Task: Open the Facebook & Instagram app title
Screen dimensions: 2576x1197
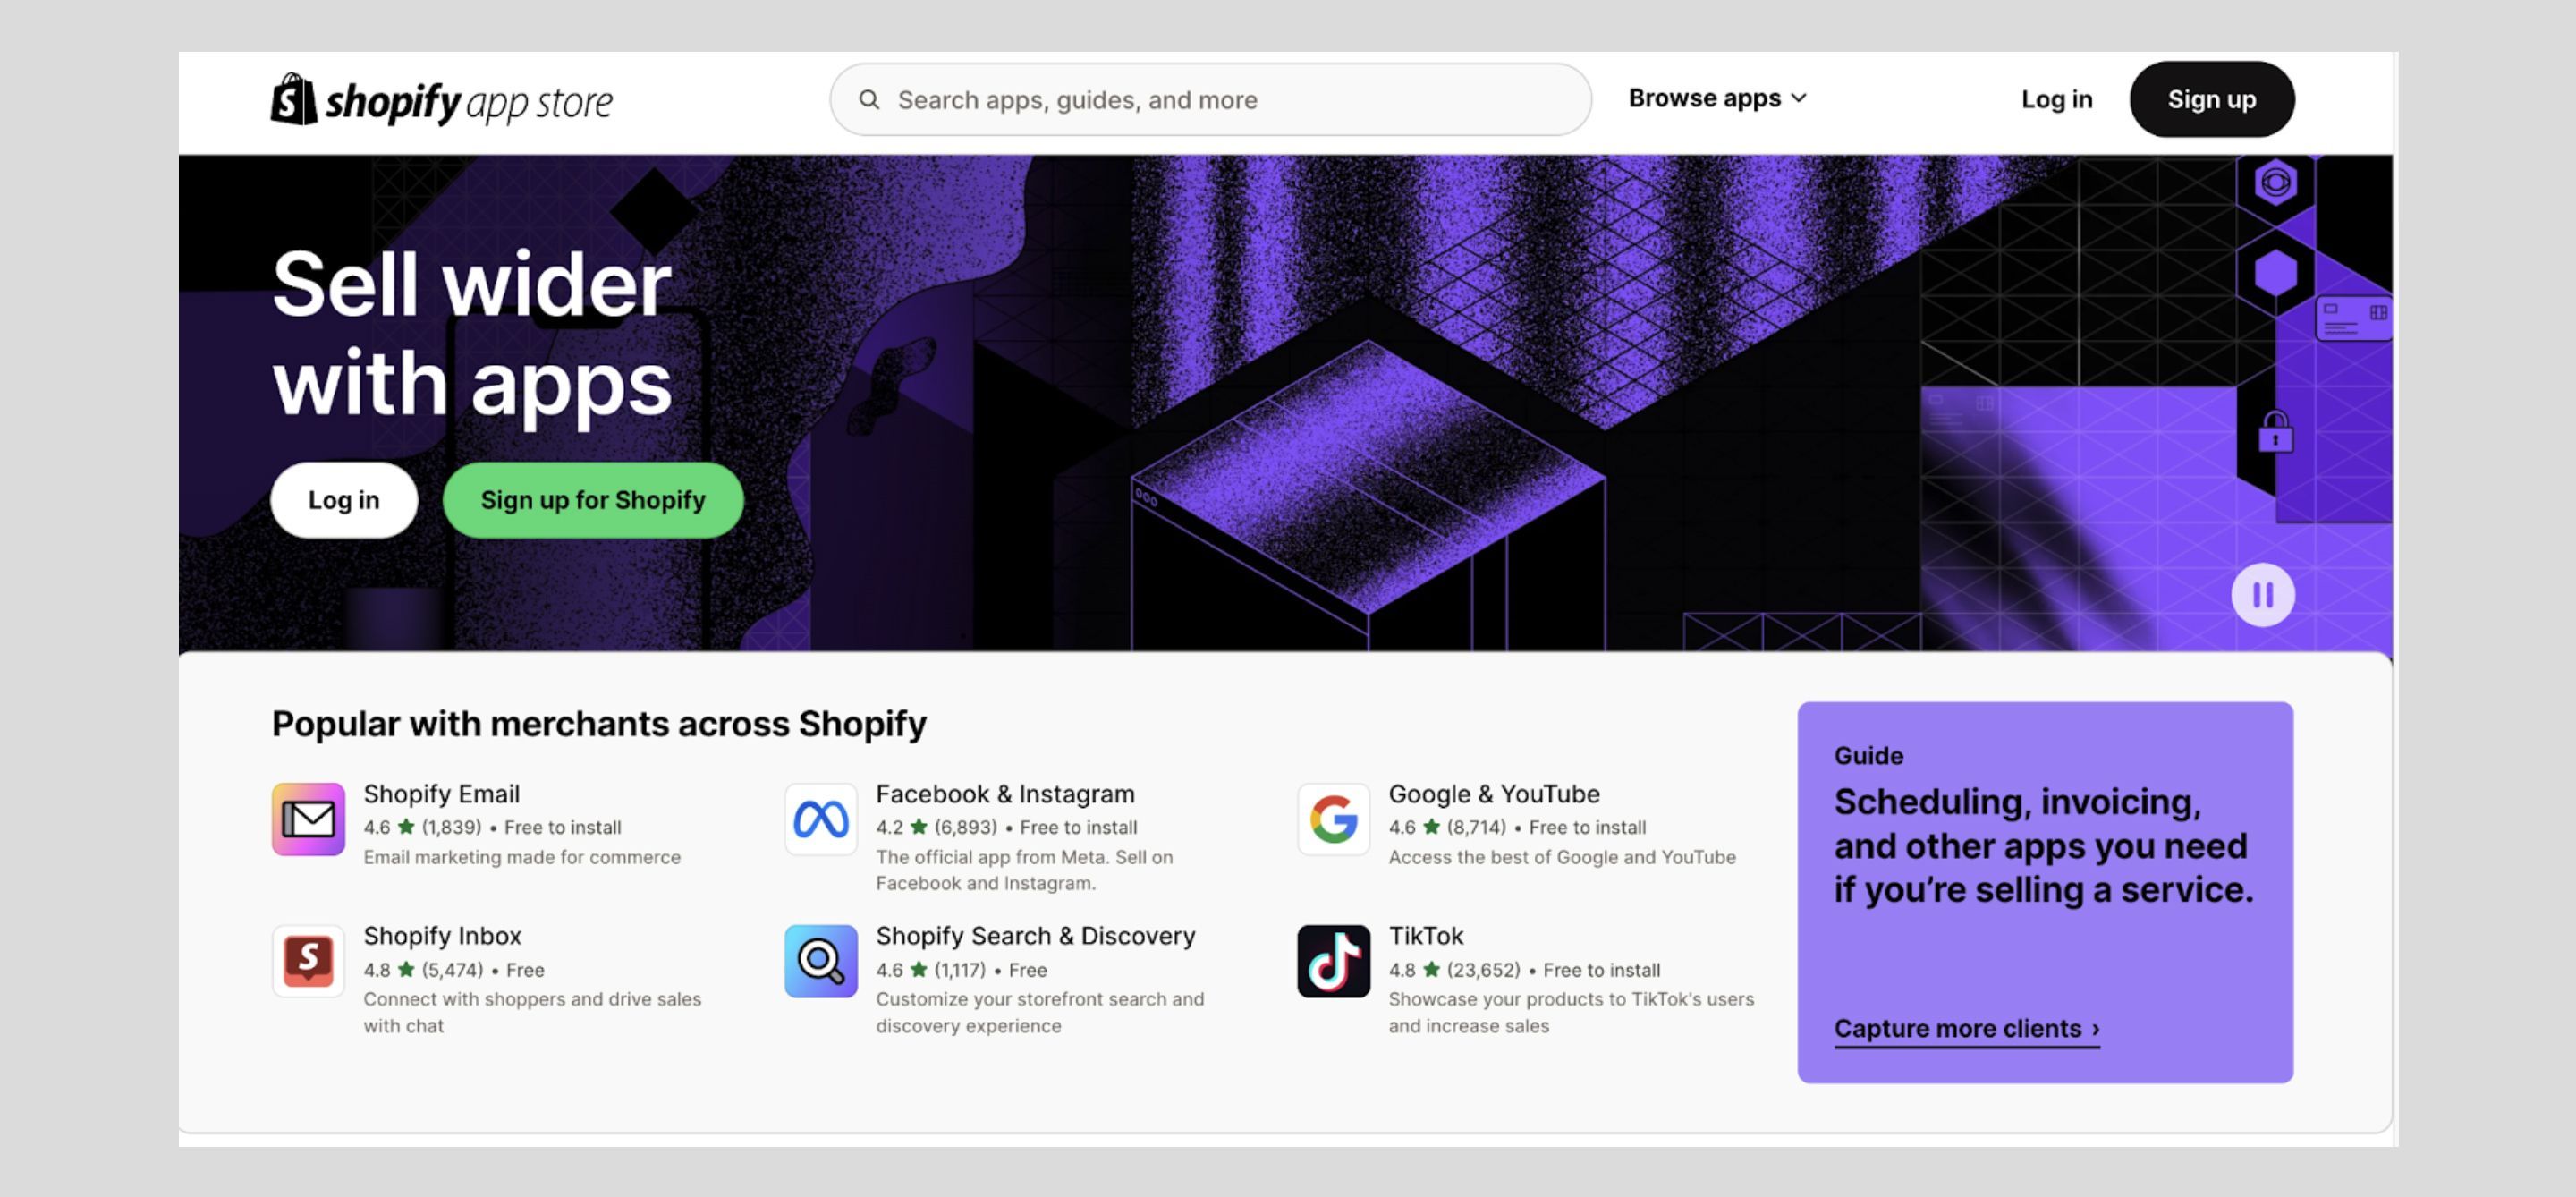Action: tap(1005, 794)
